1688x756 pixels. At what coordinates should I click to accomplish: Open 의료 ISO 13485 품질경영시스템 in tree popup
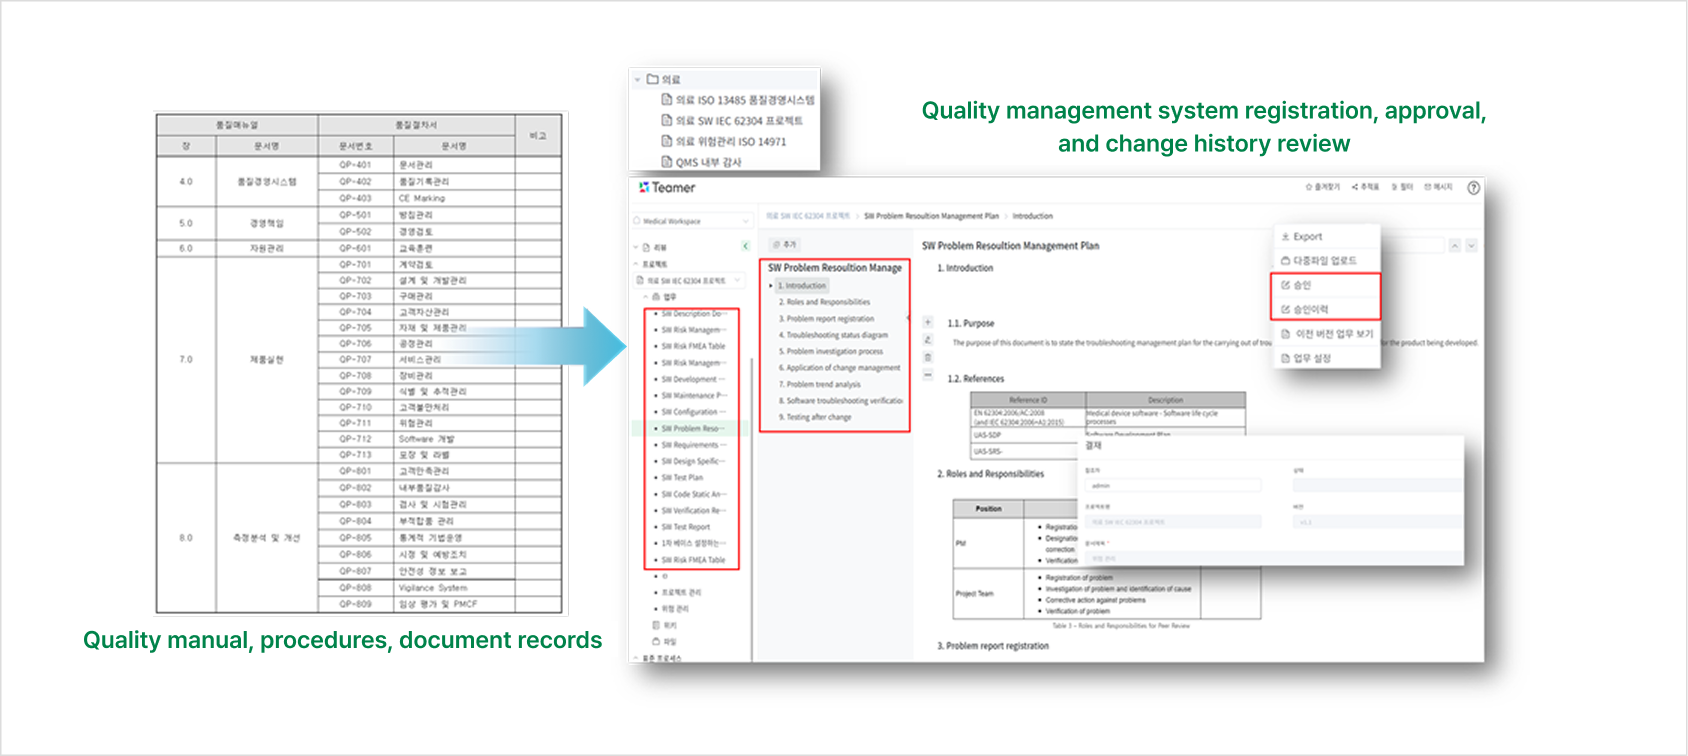[738, 100]
